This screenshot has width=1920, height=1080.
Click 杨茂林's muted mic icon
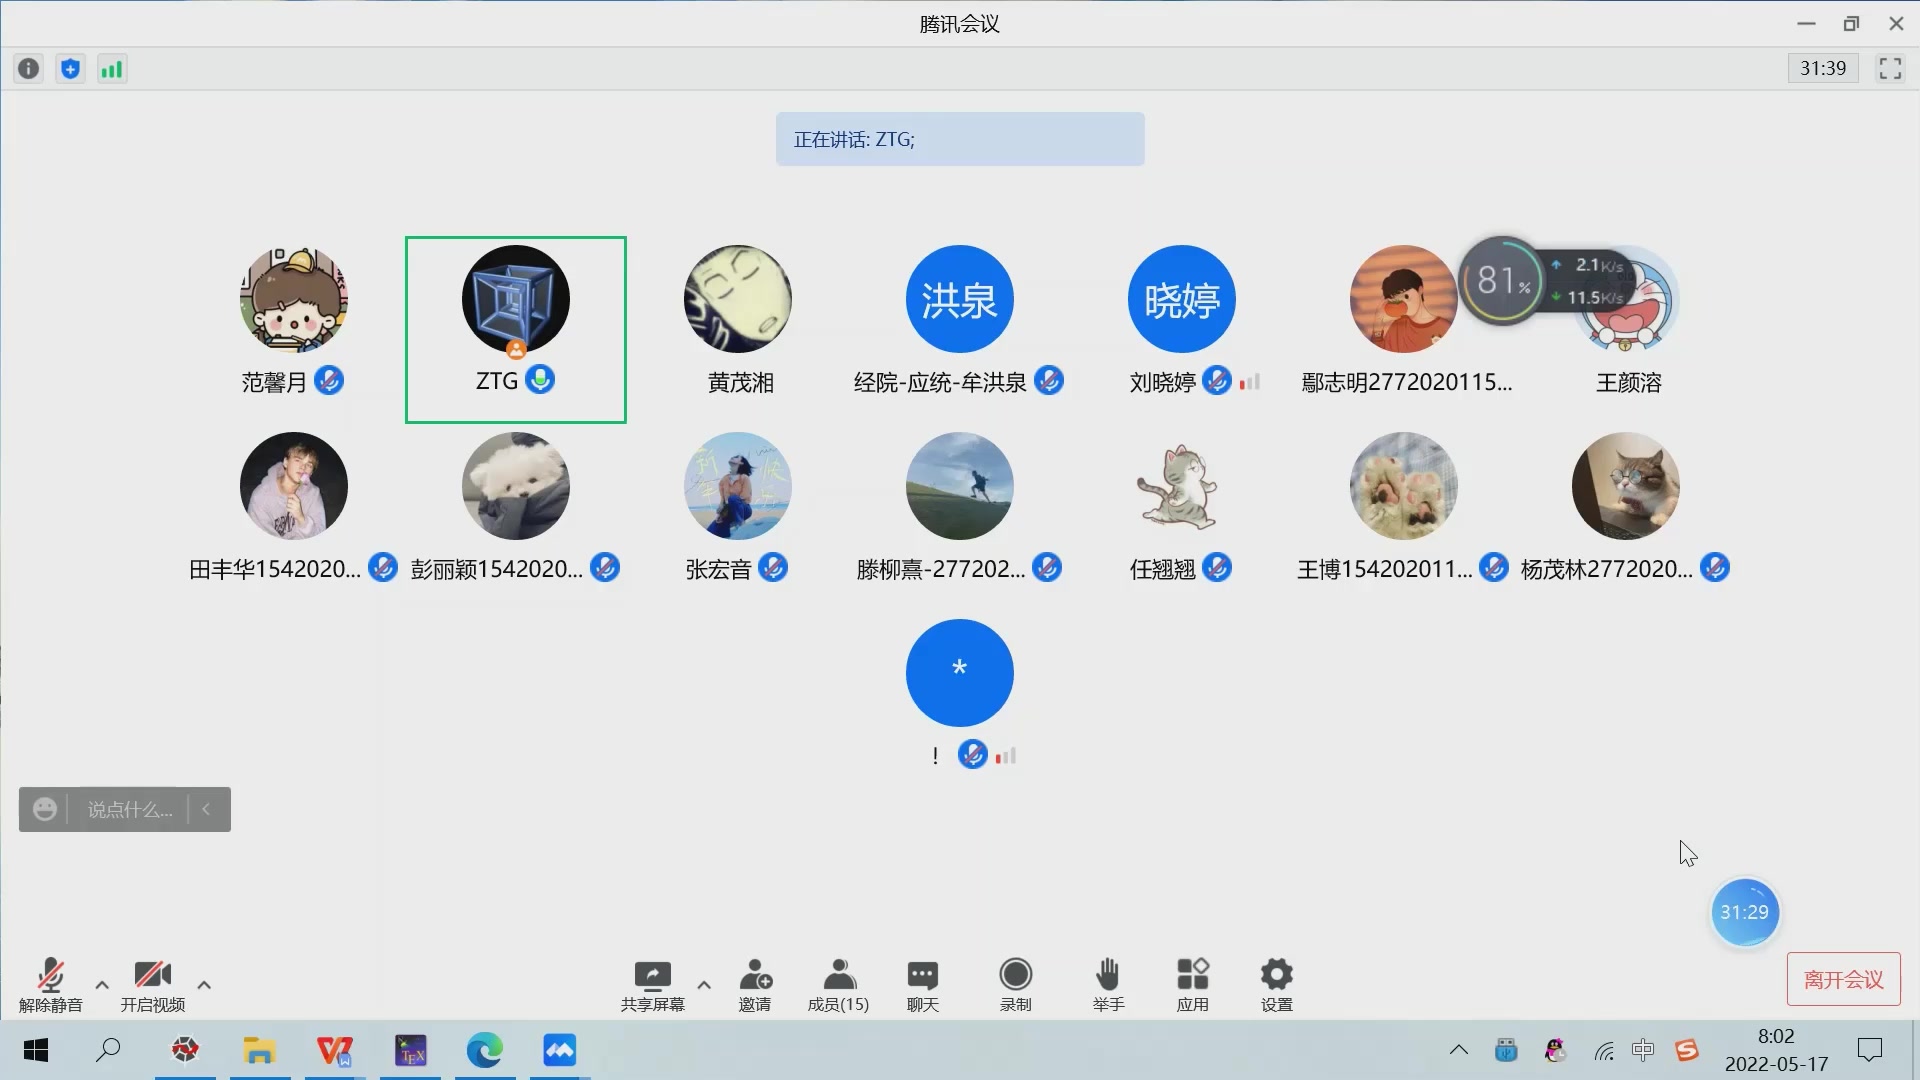pyautogui.click(x=1715, y=568)
